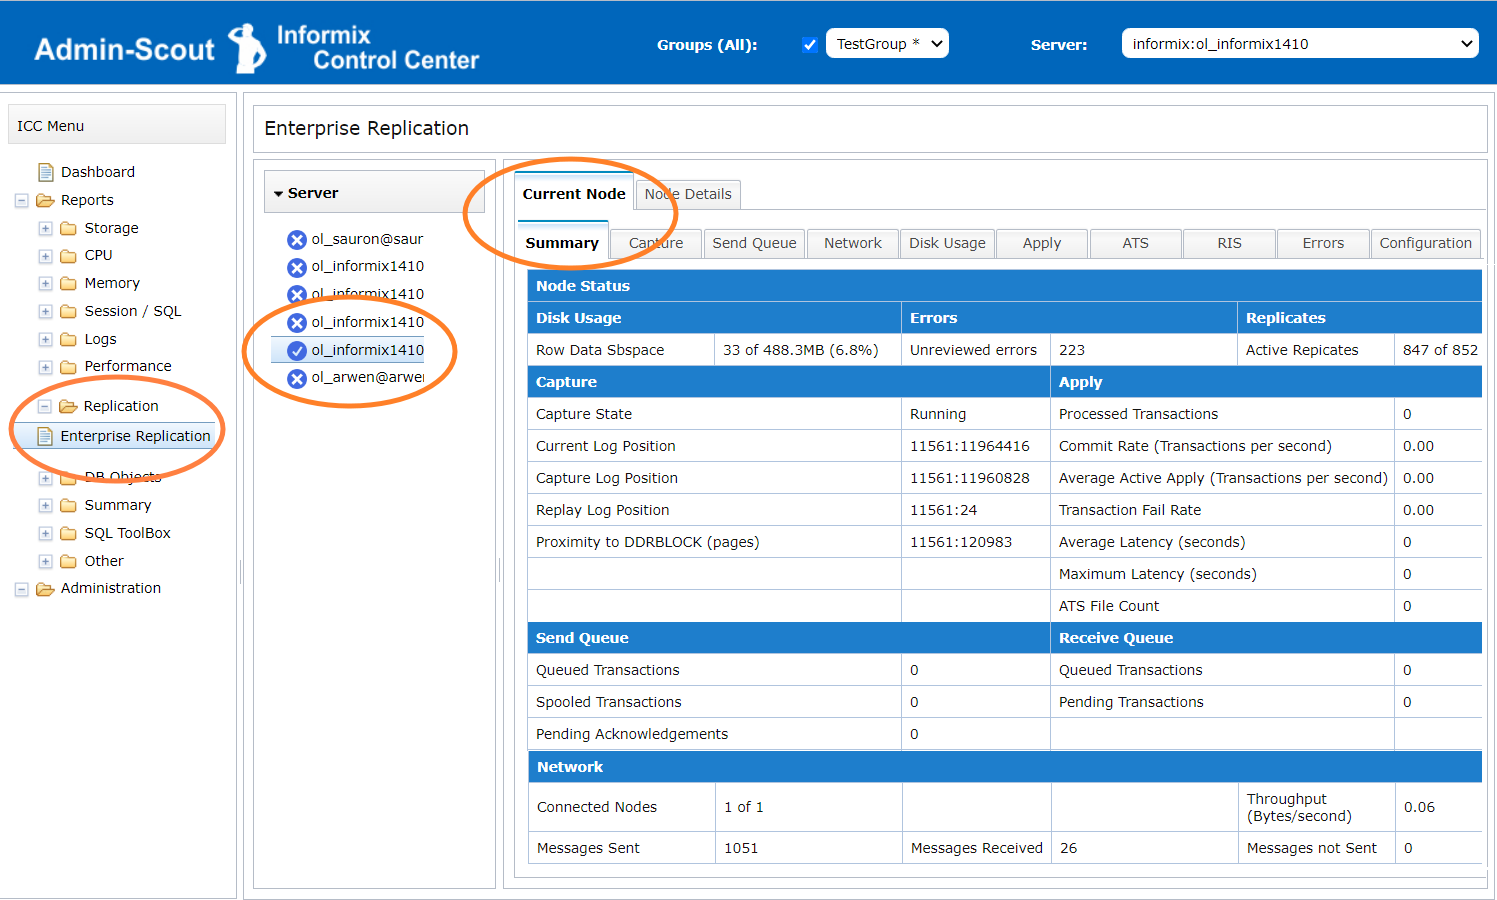The width and height of the screenshot is (1497, 900).
Task: Open the Errors tab
Action: (1323, 243)
